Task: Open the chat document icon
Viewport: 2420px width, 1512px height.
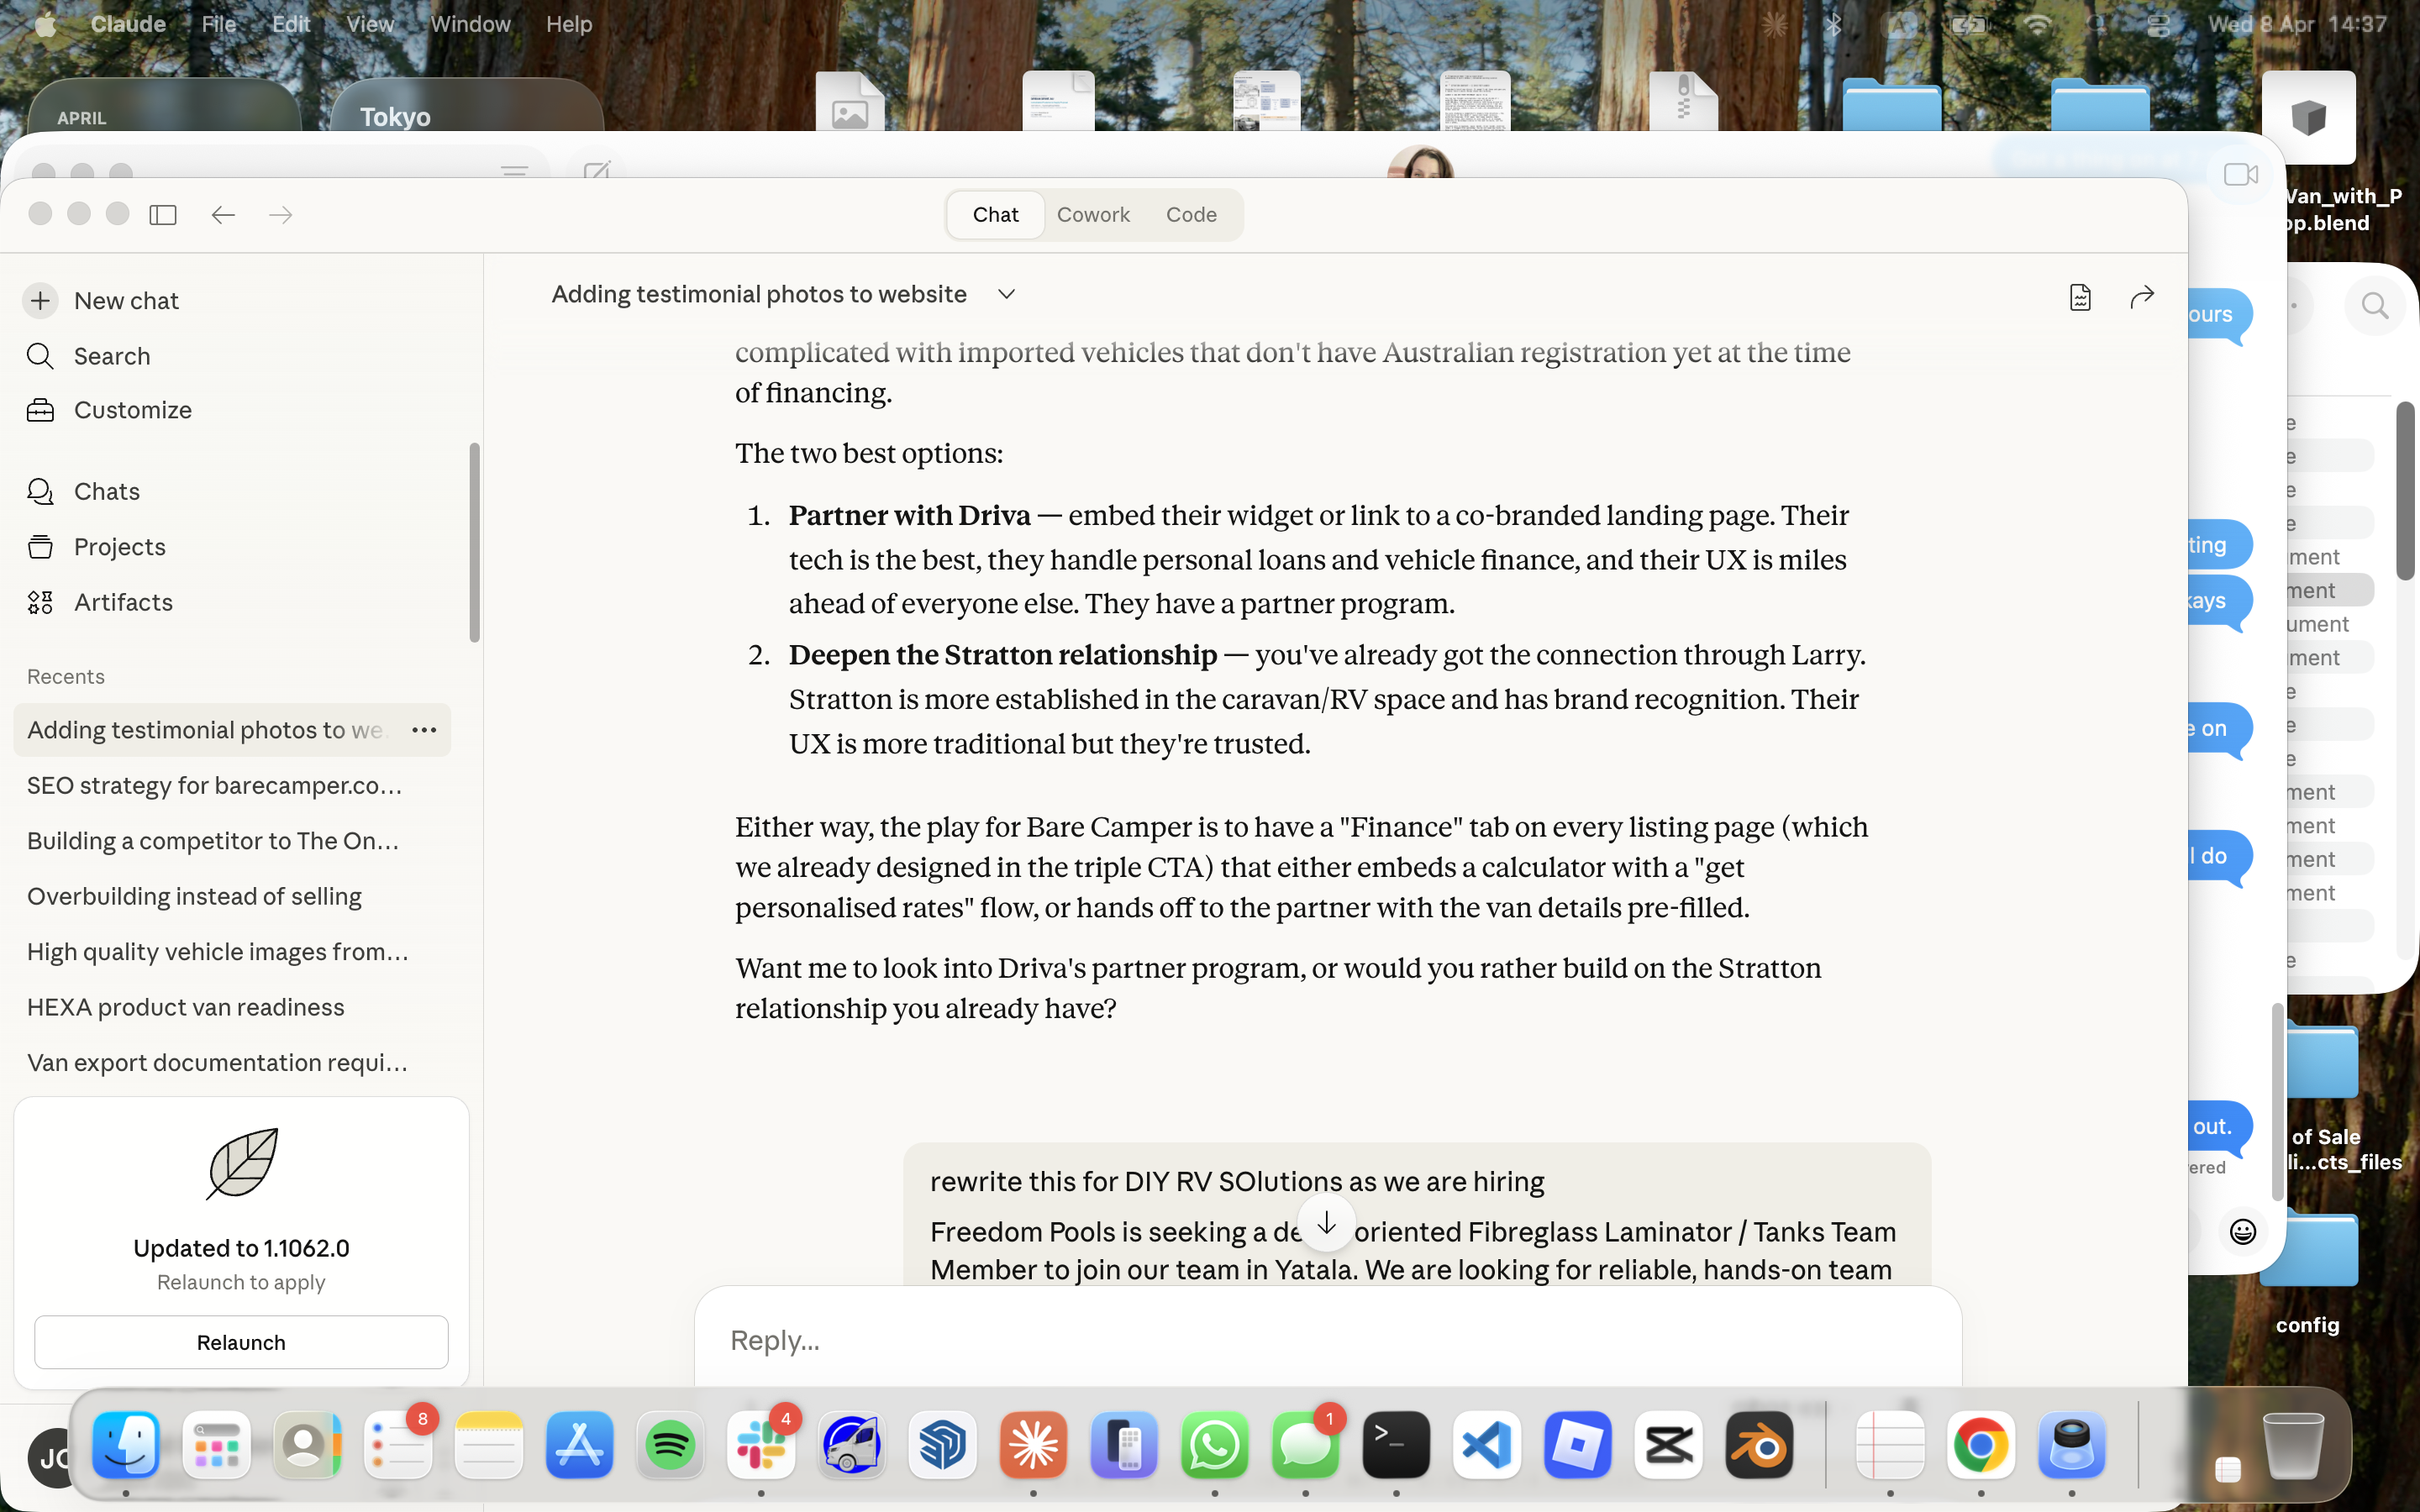Action: (2080, 297)
